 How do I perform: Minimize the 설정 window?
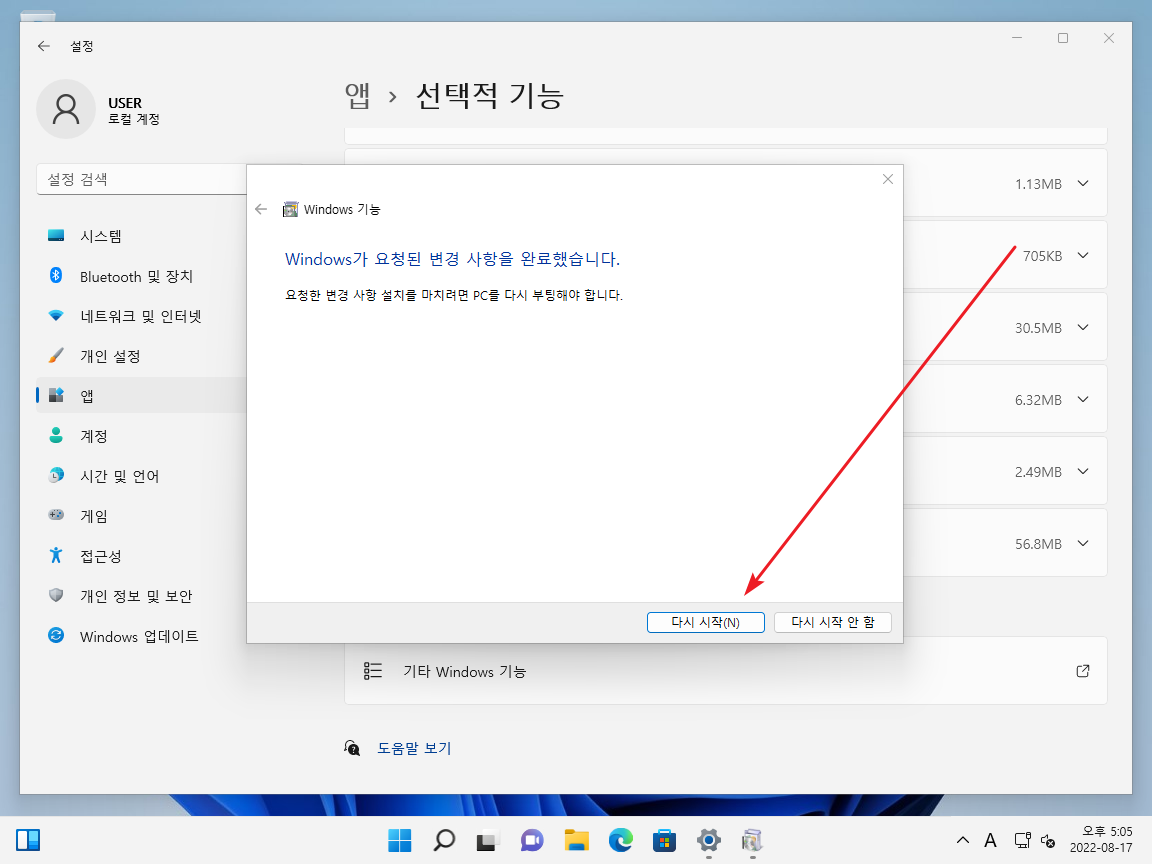(x=1017, y=38)
